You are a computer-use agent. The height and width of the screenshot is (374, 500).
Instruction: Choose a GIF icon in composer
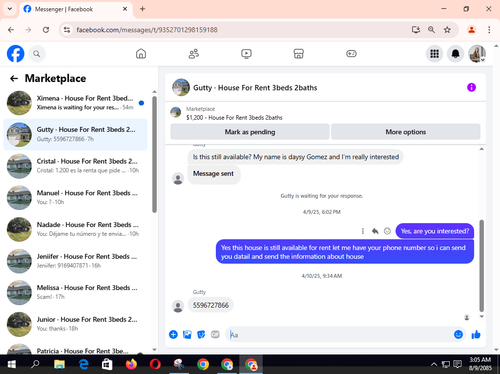point(215,334)
